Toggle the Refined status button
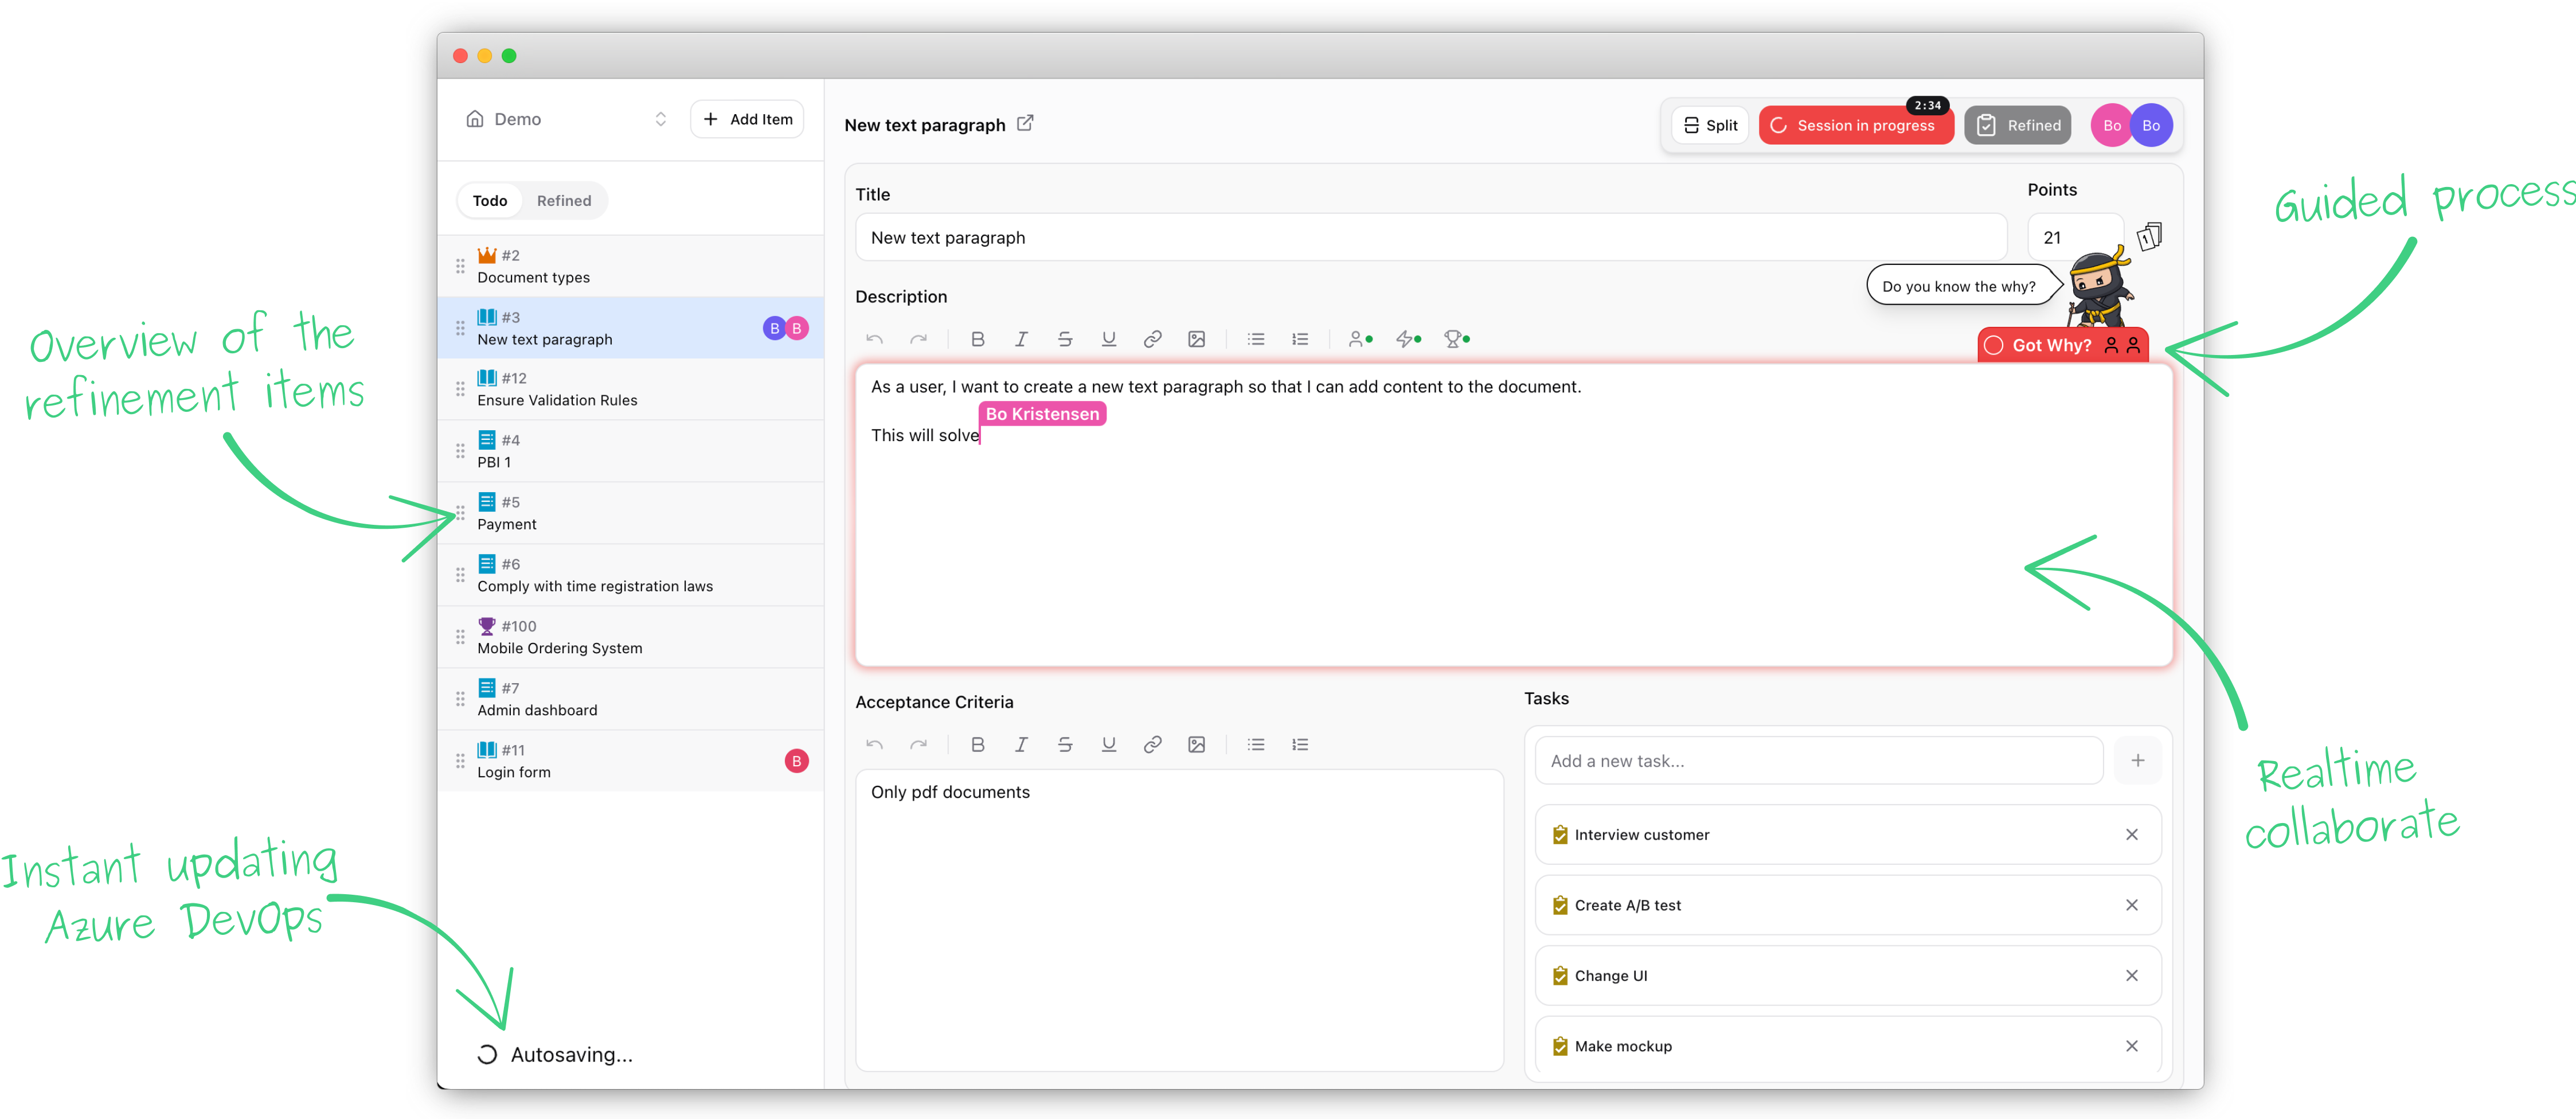This screenshot has height=1119, width=2576. coord(2018,125)
